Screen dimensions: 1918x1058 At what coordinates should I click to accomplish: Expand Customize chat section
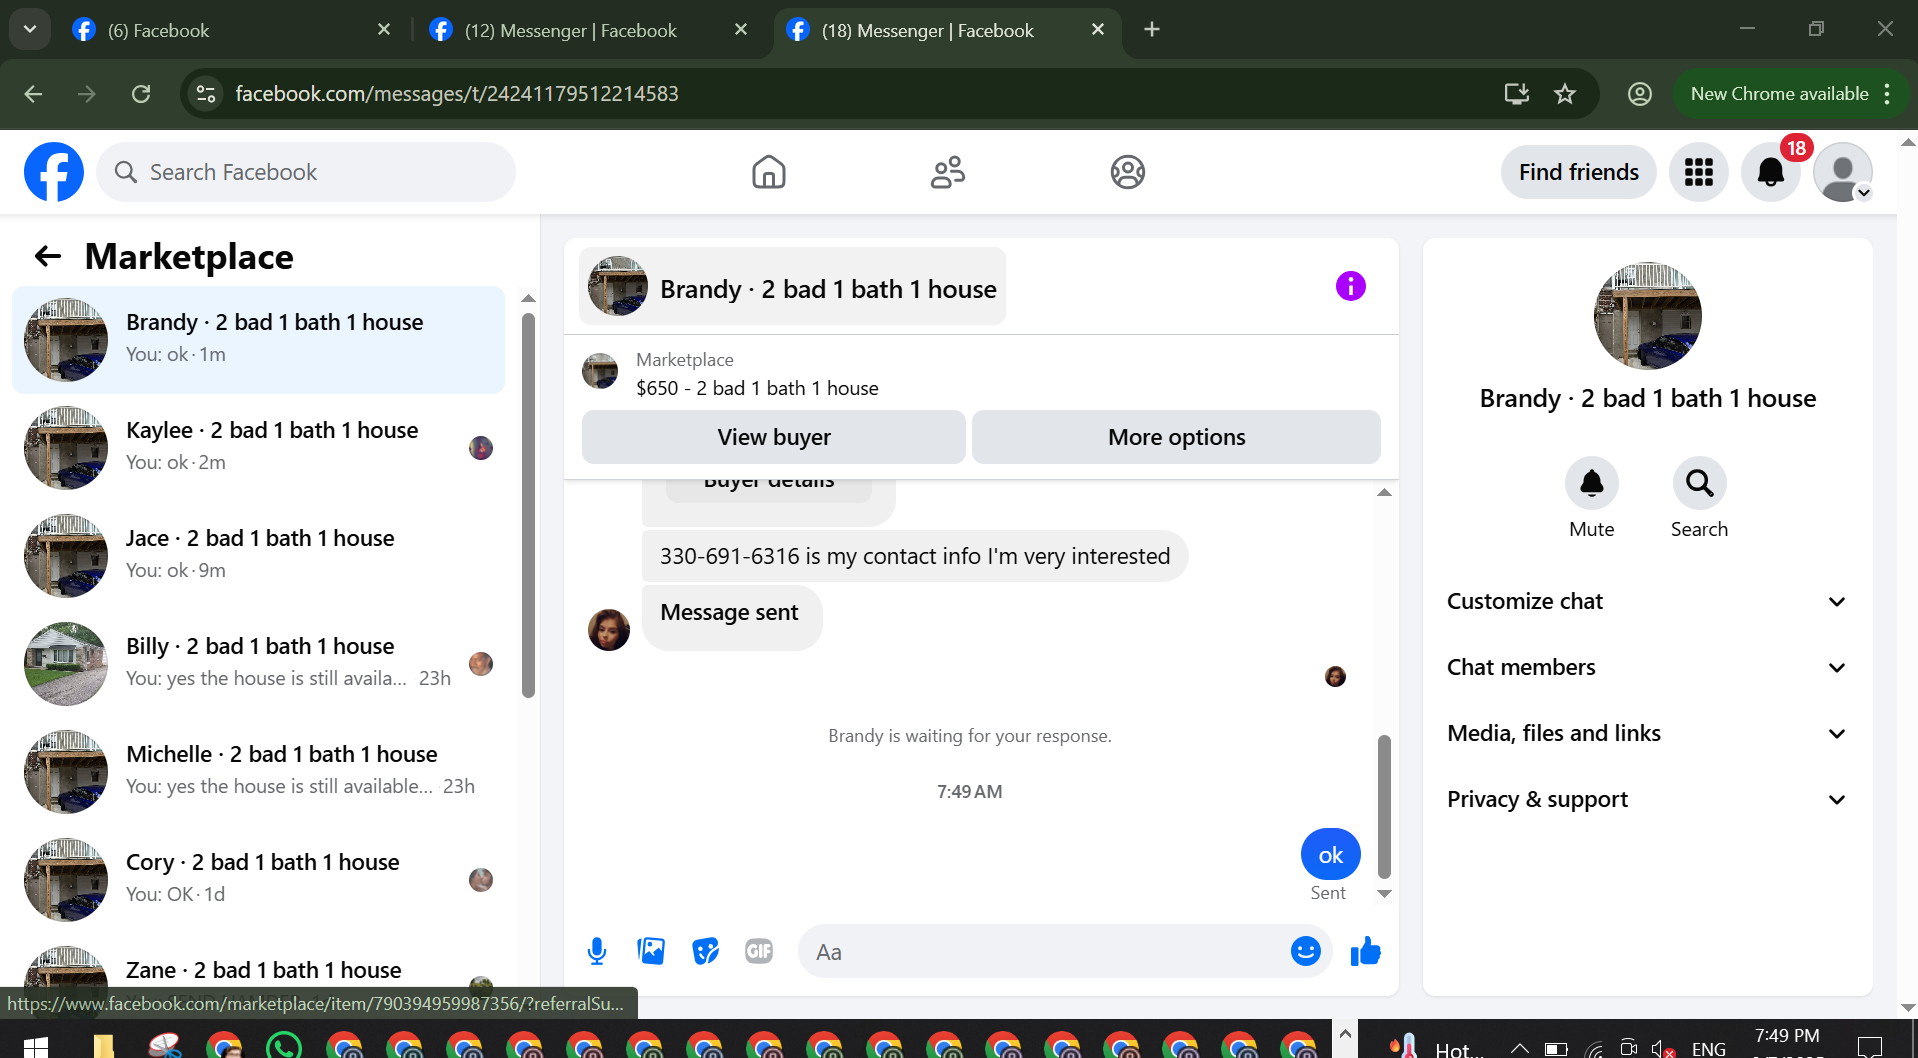coord(1647,601)
